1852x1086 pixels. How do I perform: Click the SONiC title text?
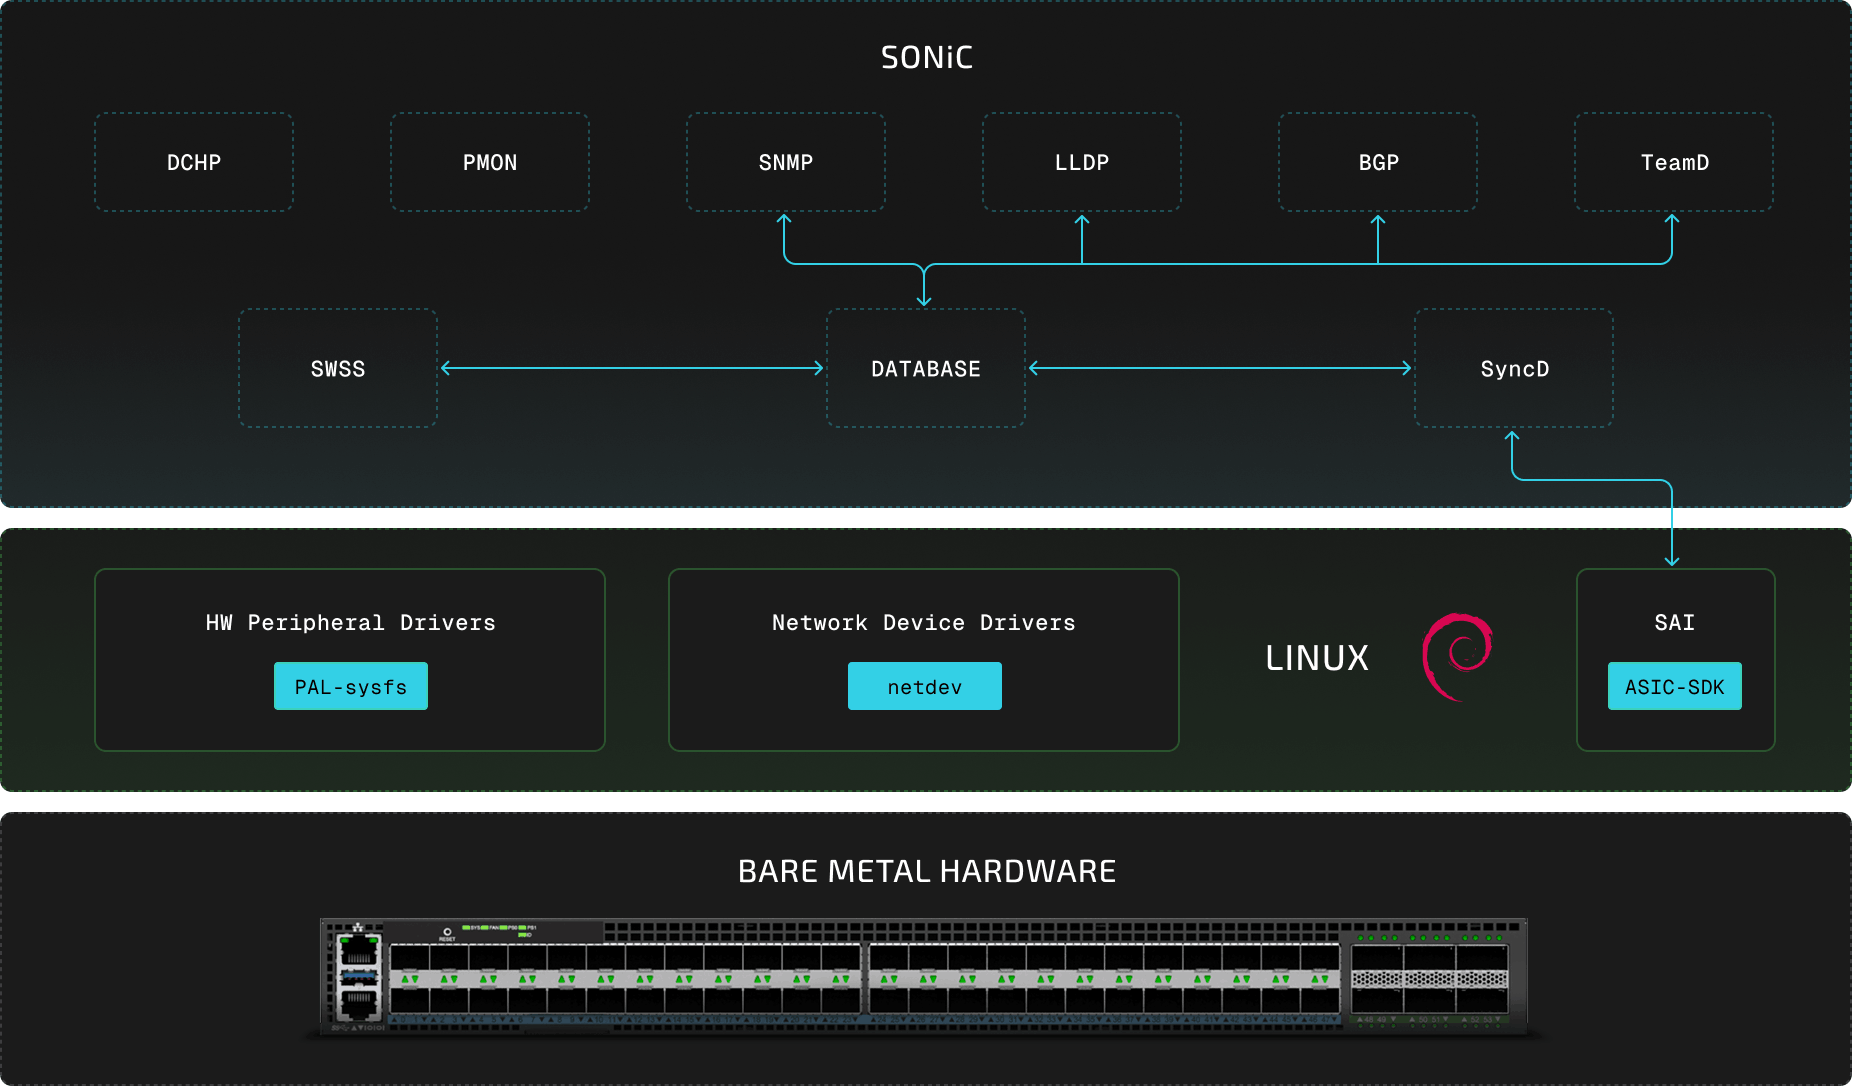[927, 57]
